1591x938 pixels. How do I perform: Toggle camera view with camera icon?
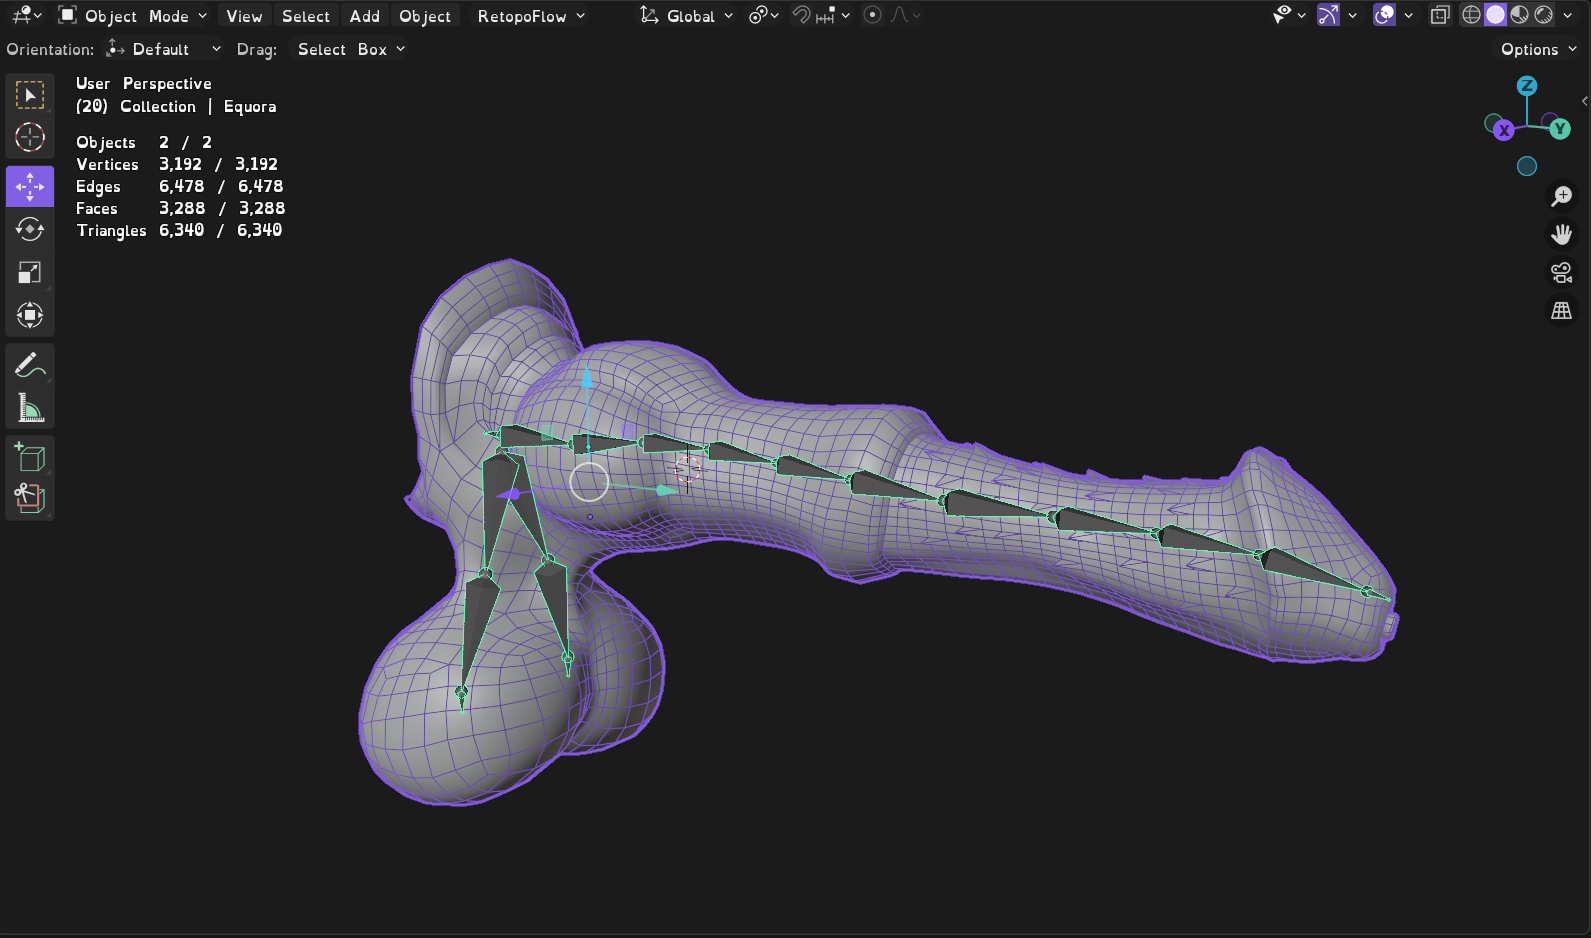[x=1561, y=272]
